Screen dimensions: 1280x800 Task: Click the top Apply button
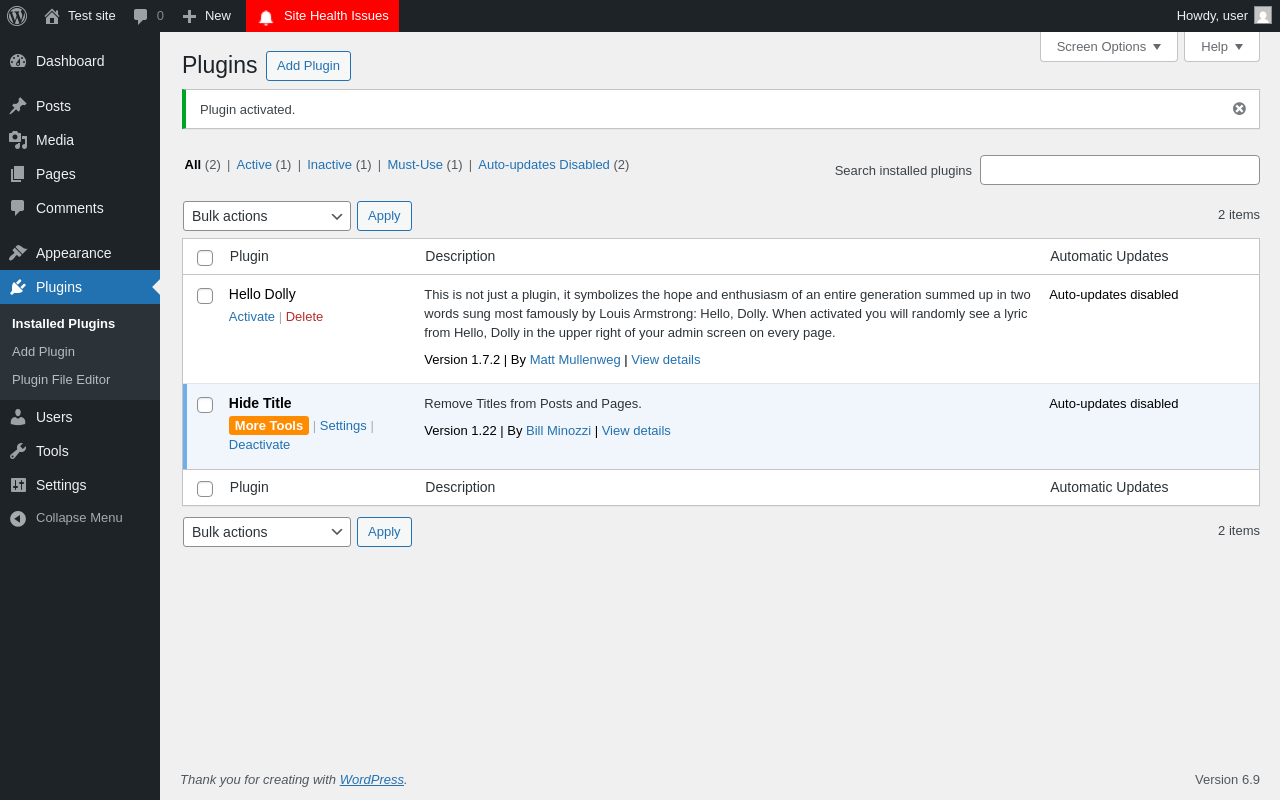(x=384, y=216)
